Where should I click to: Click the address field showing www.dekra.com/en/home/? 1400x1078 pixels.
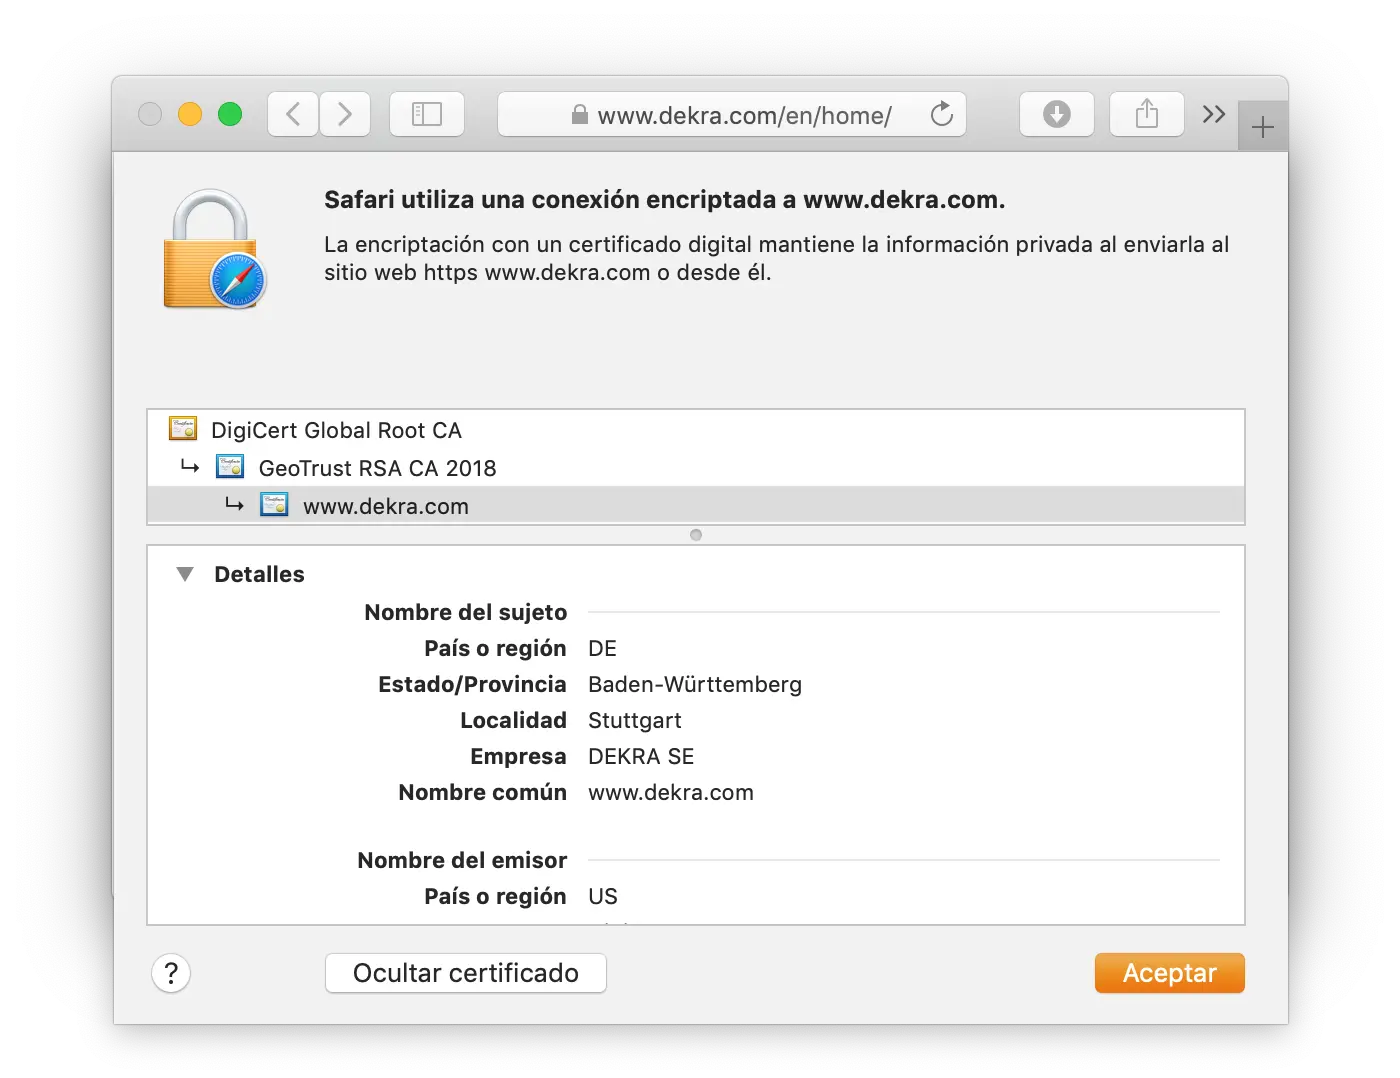click(x=732, y=114)
